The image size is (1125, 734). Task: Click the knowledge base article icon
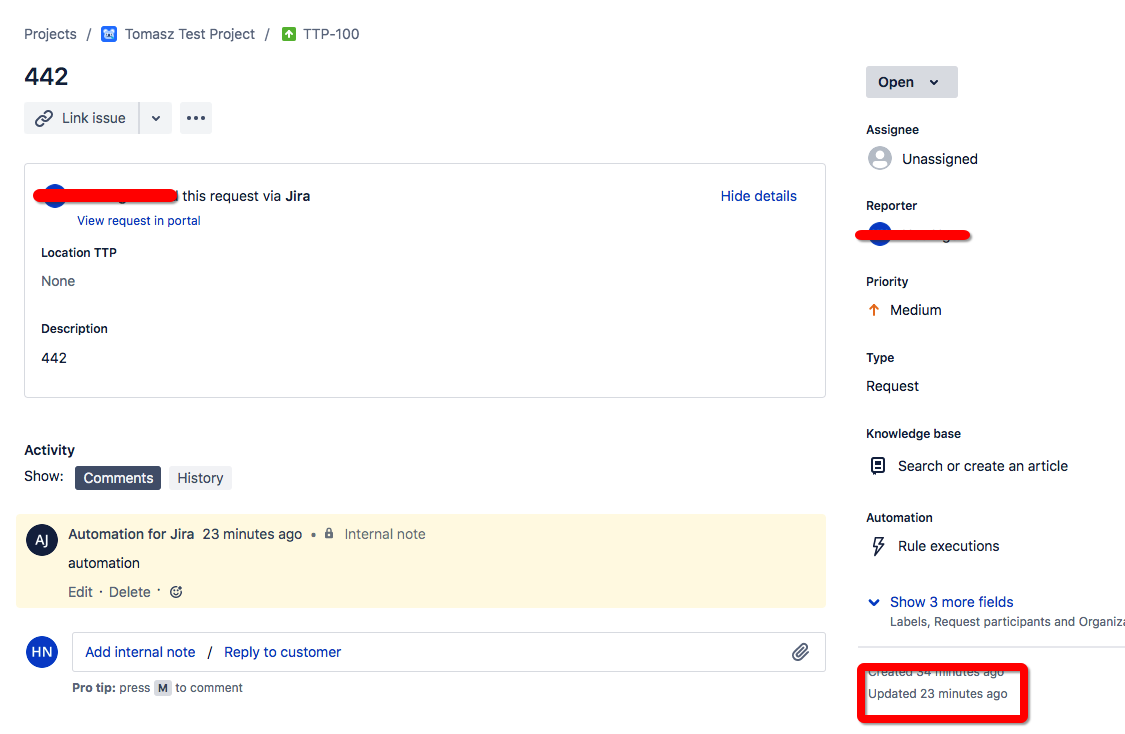[x=877, y=466]
